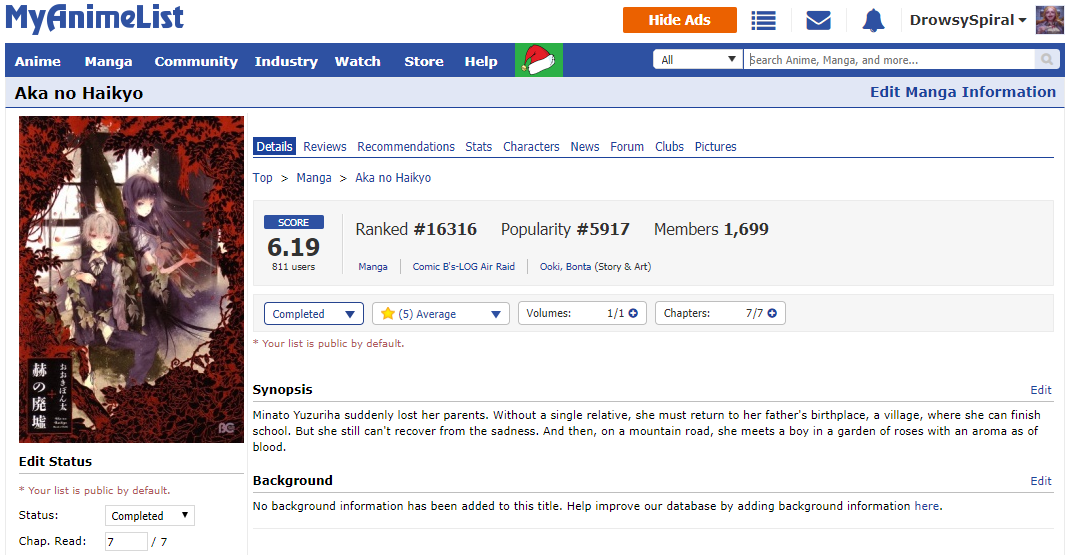Click the Manga breadcrumb link

[x=314, y=177]
